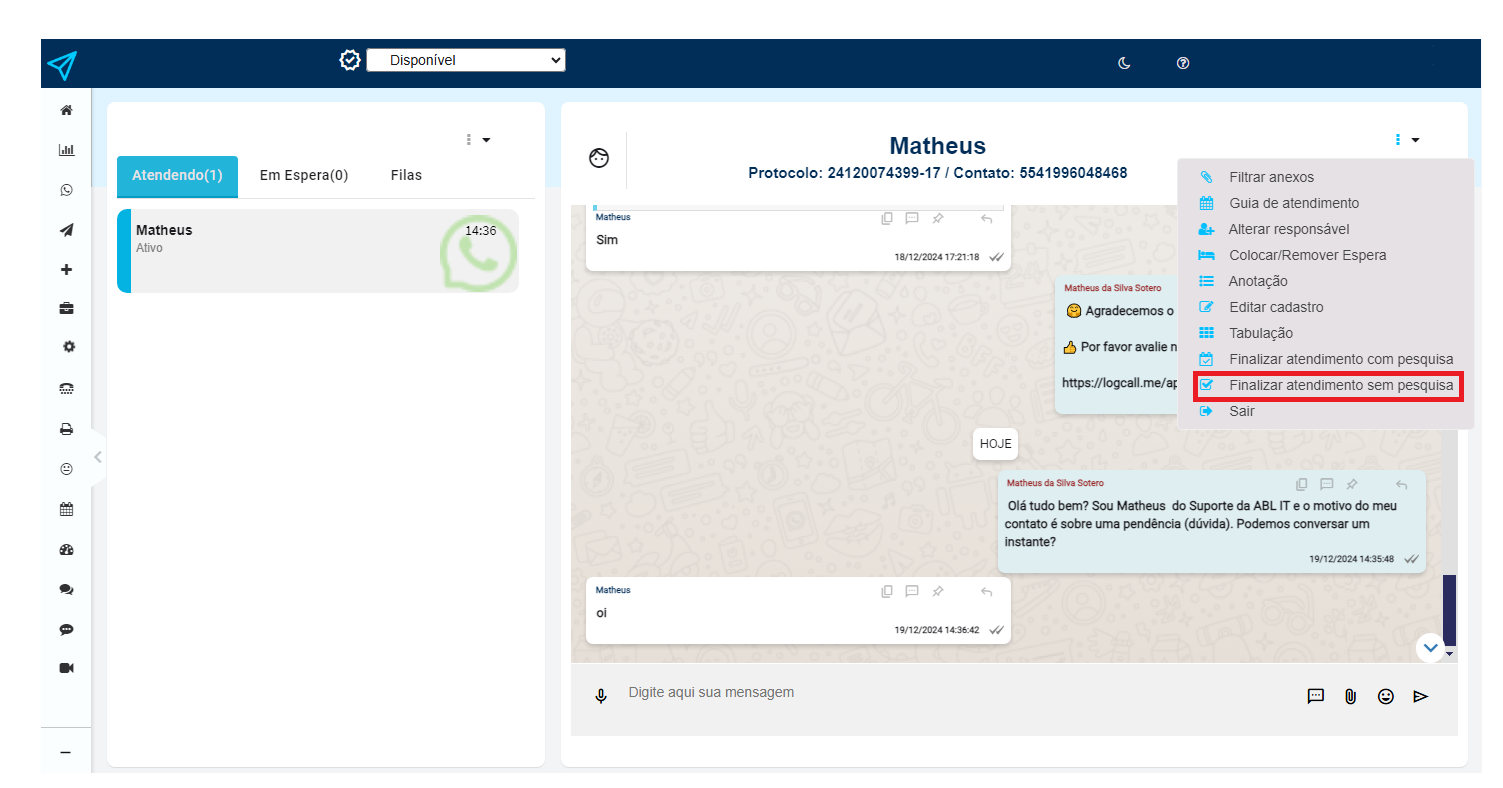The image size is (1503, 788).
Task: Click the single chat bubble sidebar icon
Action: coord(67,630)
